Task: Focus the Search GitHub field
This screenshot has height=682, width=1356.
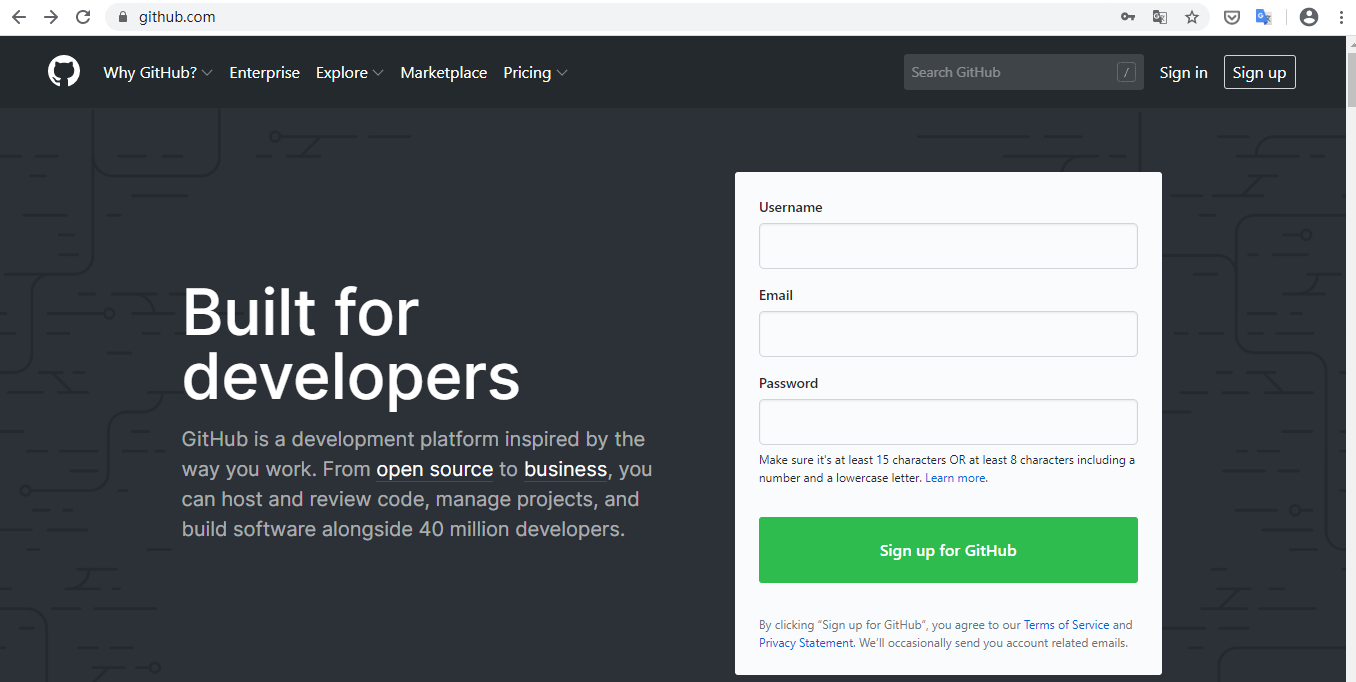Action: pyautogui.click(x=1024, y=72)
